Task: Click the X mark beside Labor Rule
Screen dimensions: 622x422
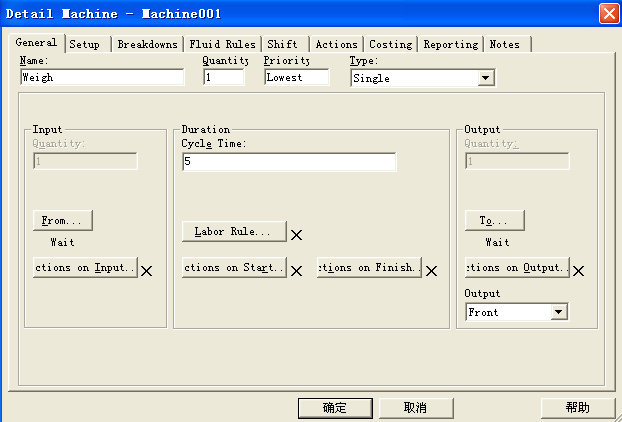Action: 296,235
